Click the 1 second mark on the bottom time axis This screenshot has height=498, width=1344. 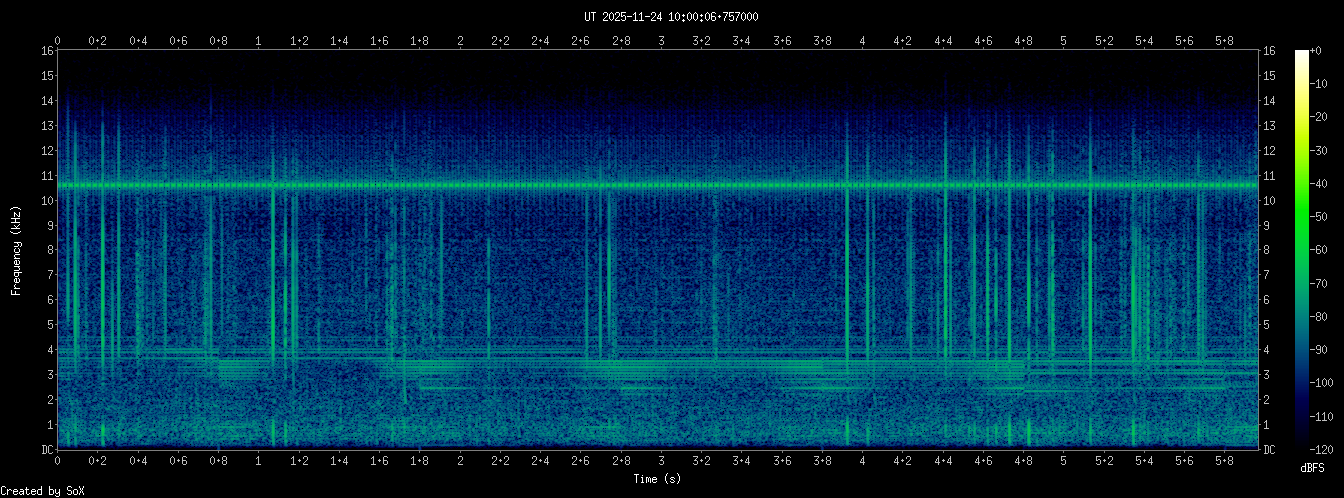259,461
